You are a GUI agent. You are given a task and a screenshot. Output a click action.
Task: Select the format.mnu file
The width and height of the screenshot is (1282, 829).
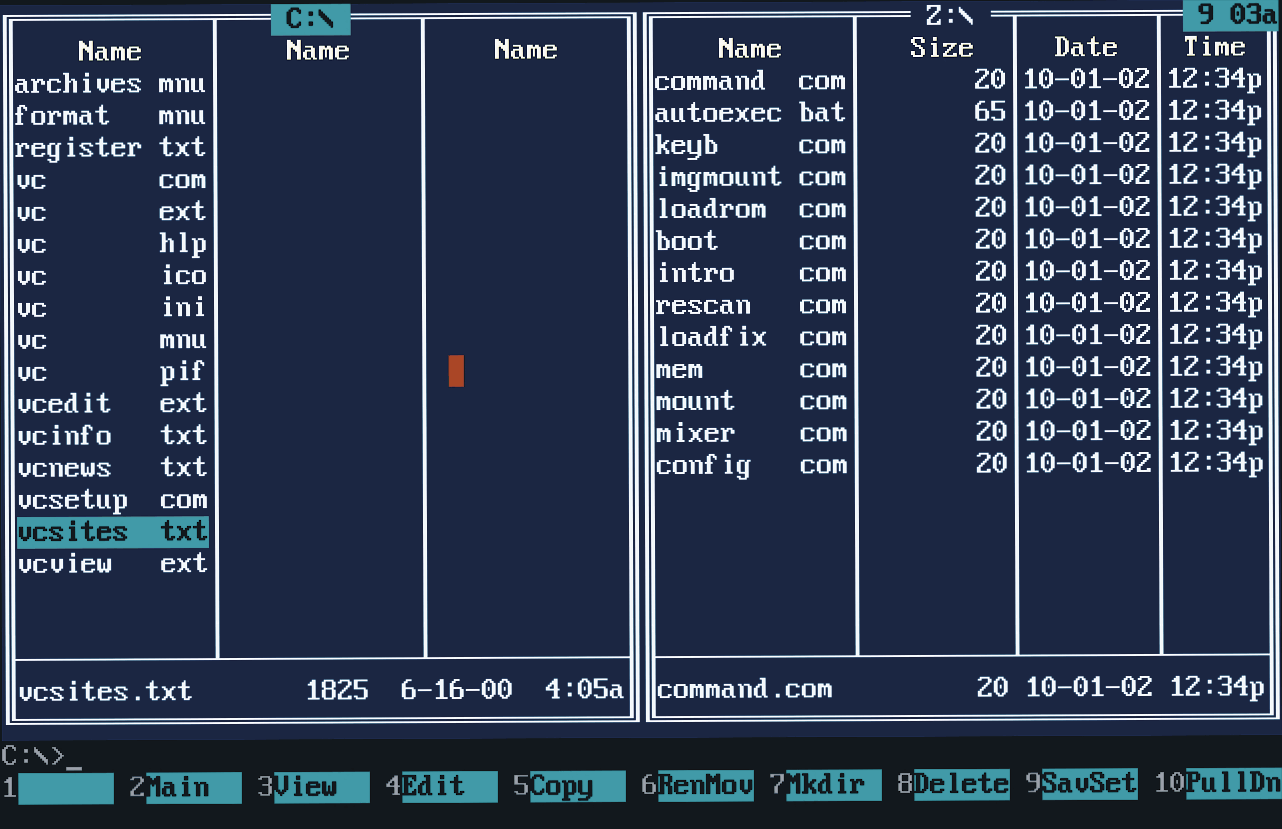112,116
